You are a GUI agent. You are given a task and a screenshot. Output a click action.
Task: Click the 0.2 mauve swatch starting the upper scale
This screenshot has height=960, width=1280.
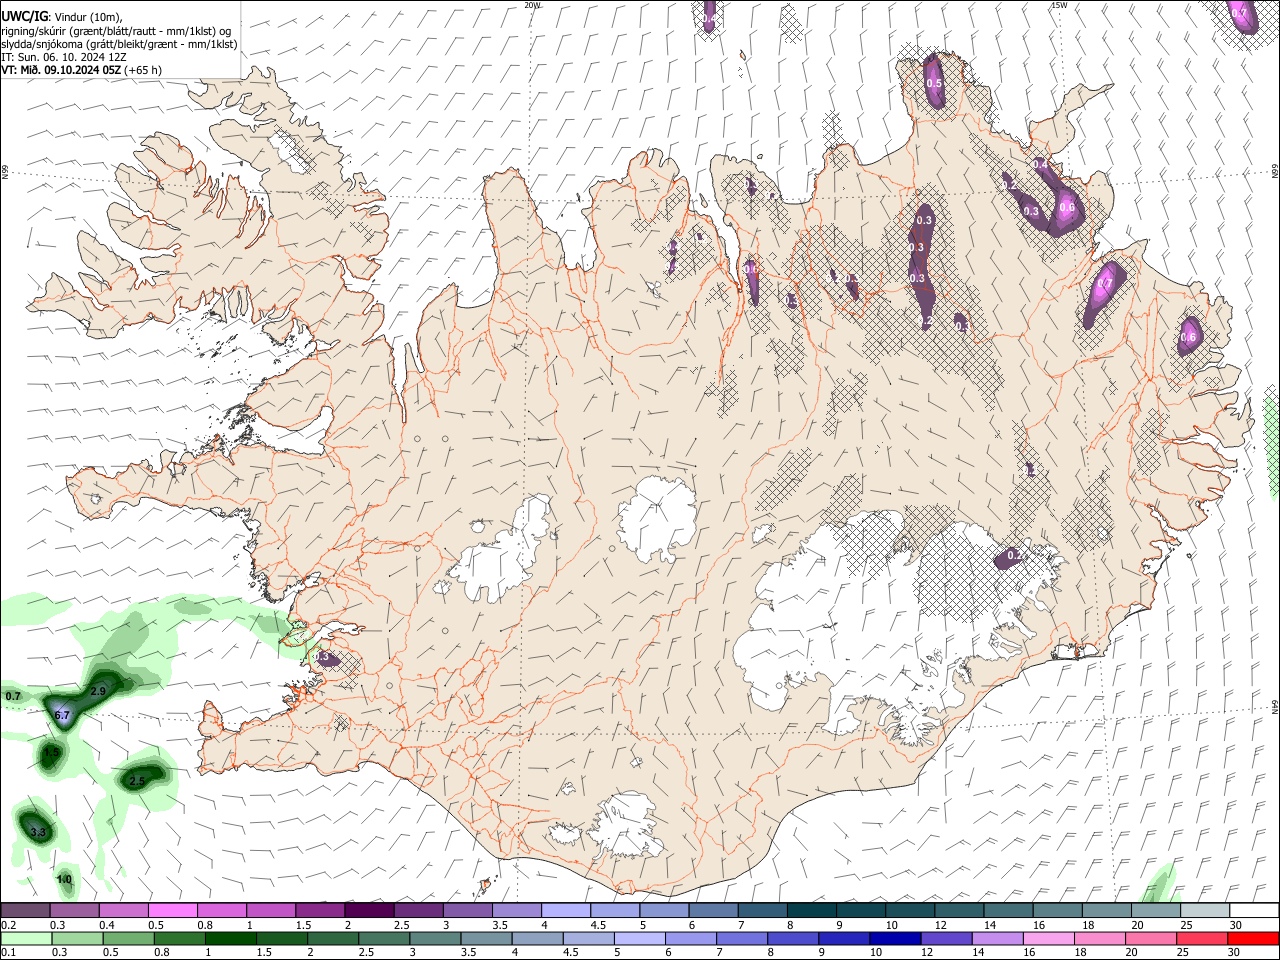tap(25, 910)
